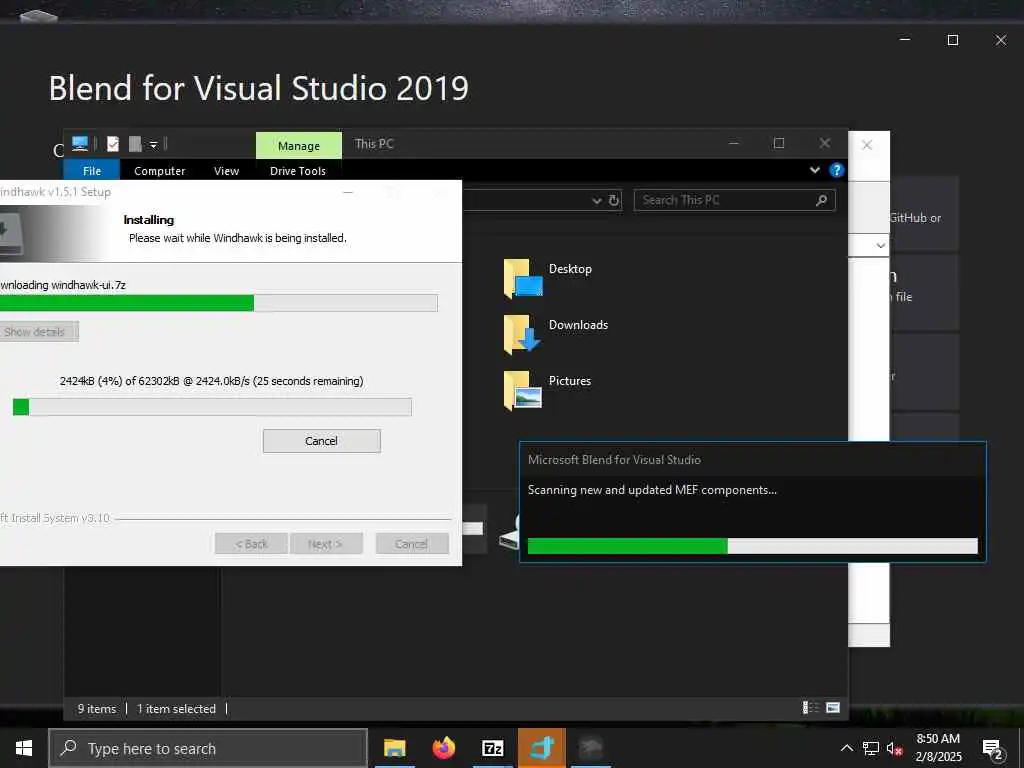Open dropdown in Blend dialog behind Explorer
This screenshot has width=1024, height=768.
(880, 246)
